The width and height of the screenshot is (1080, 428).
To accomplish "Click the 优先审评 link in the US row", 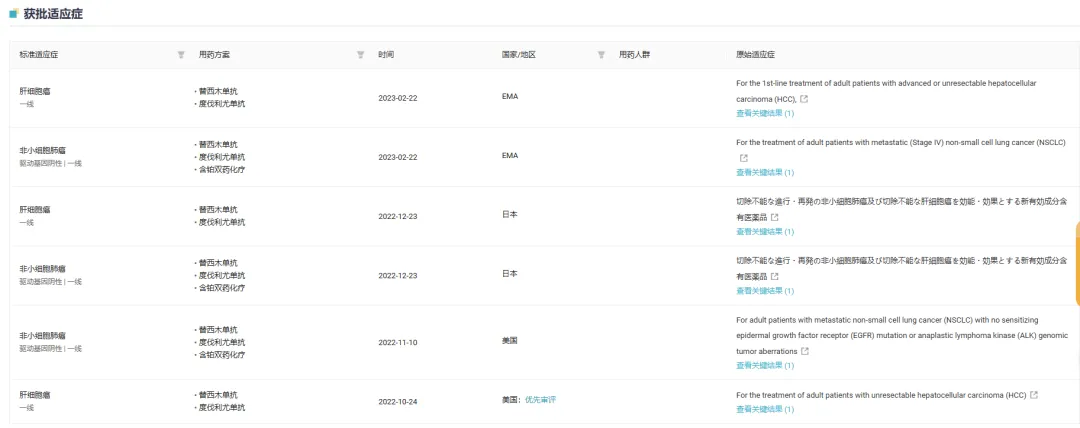I will [x=540, y=400].
